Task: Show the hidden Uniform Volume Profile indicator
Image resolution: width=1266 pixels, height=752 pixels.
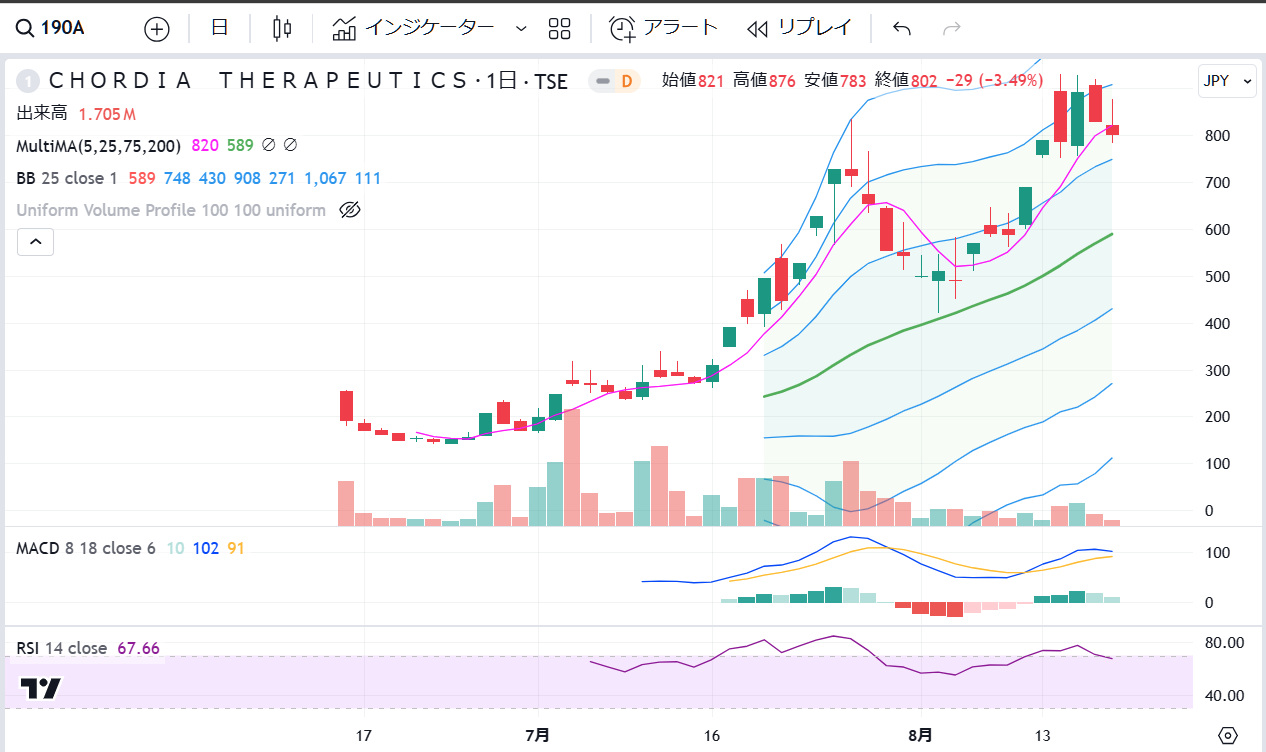Action: pyautogui.click(x=349, y=210)
